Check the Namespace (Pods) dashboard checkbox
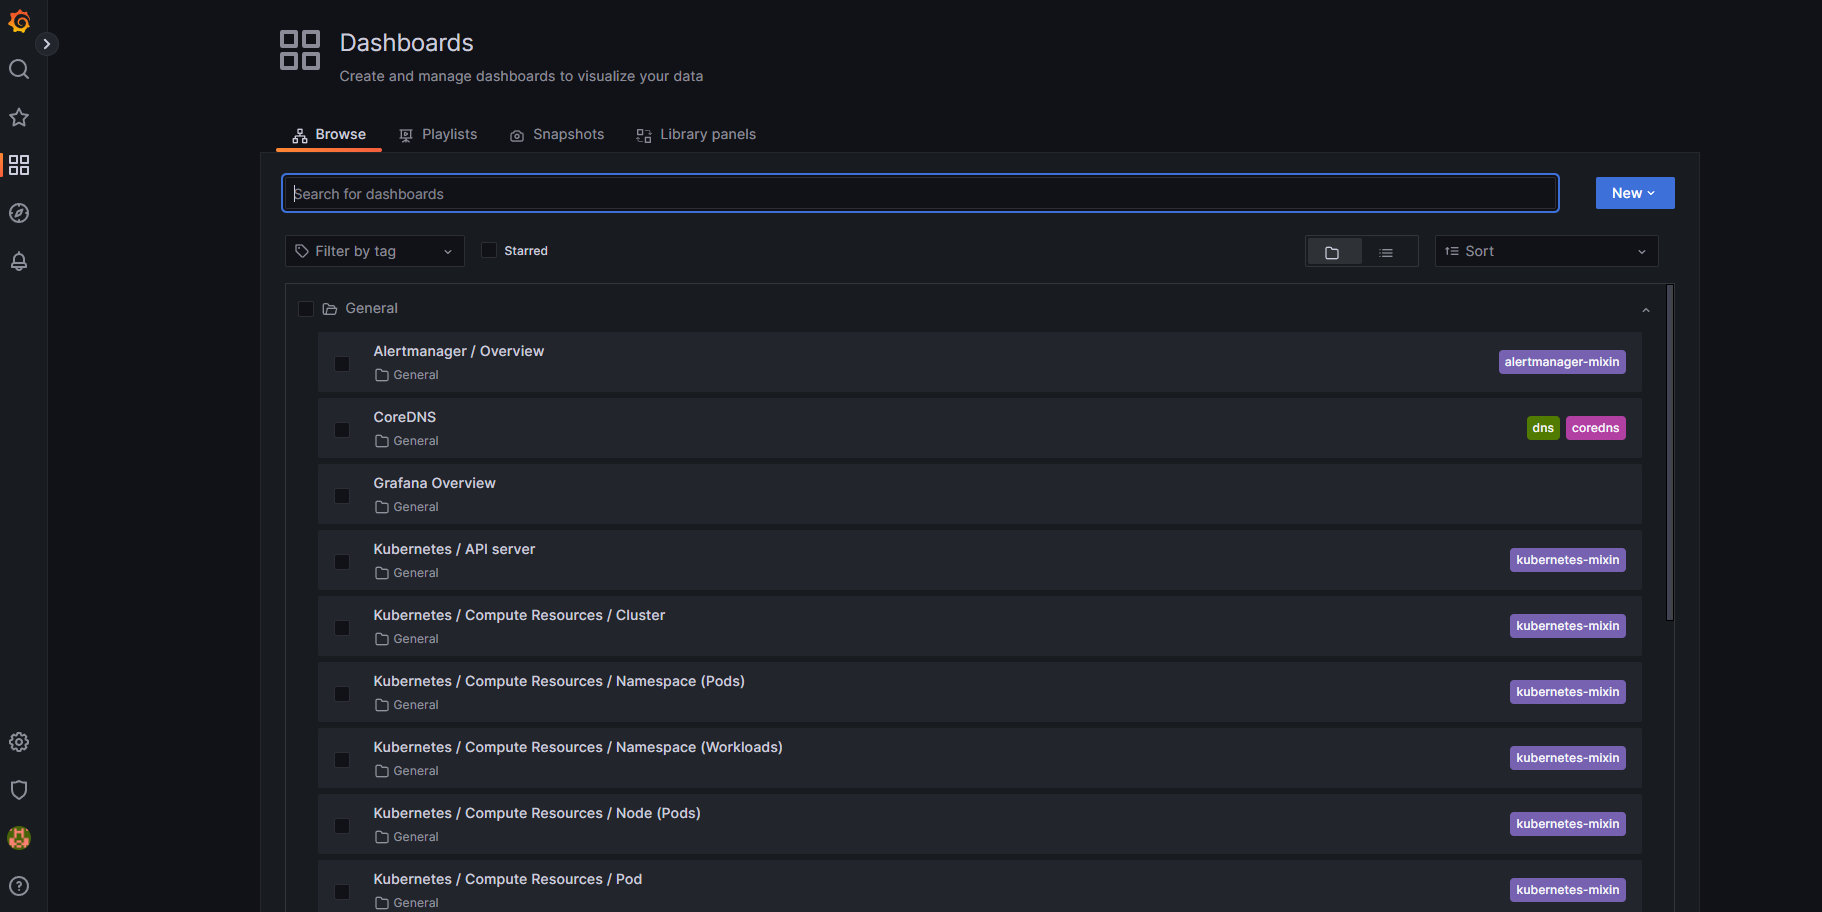The width and height of the screenshot is (1822, 912). pyautogui.click(x=342, y=694)
